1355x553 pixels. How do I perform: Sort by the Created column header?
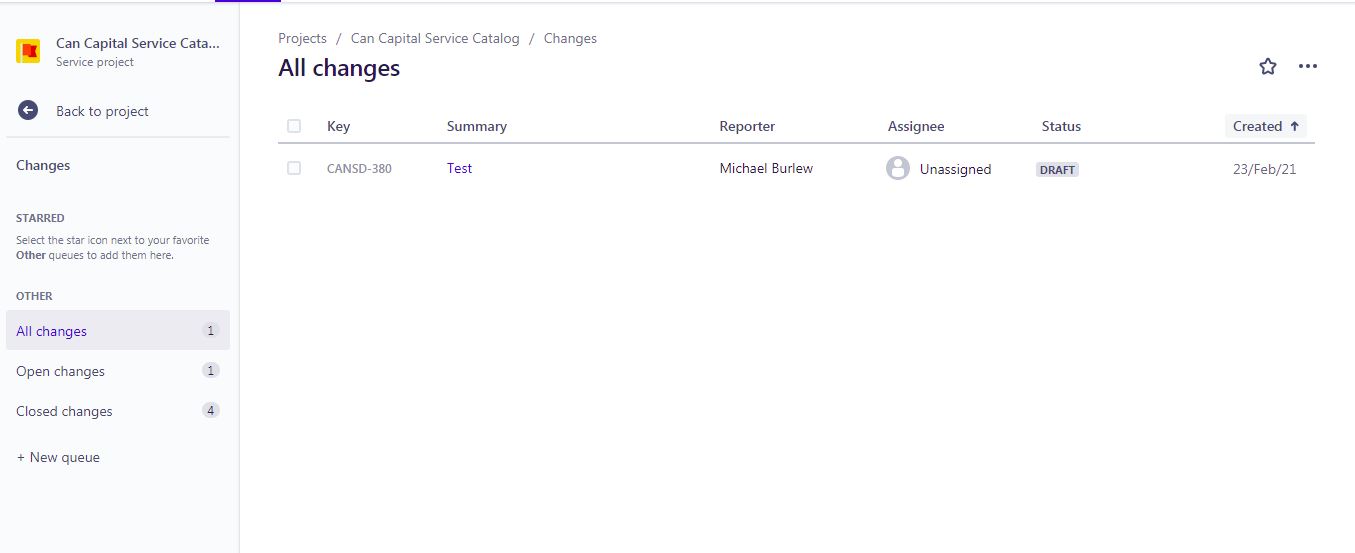pos(1266,126)
